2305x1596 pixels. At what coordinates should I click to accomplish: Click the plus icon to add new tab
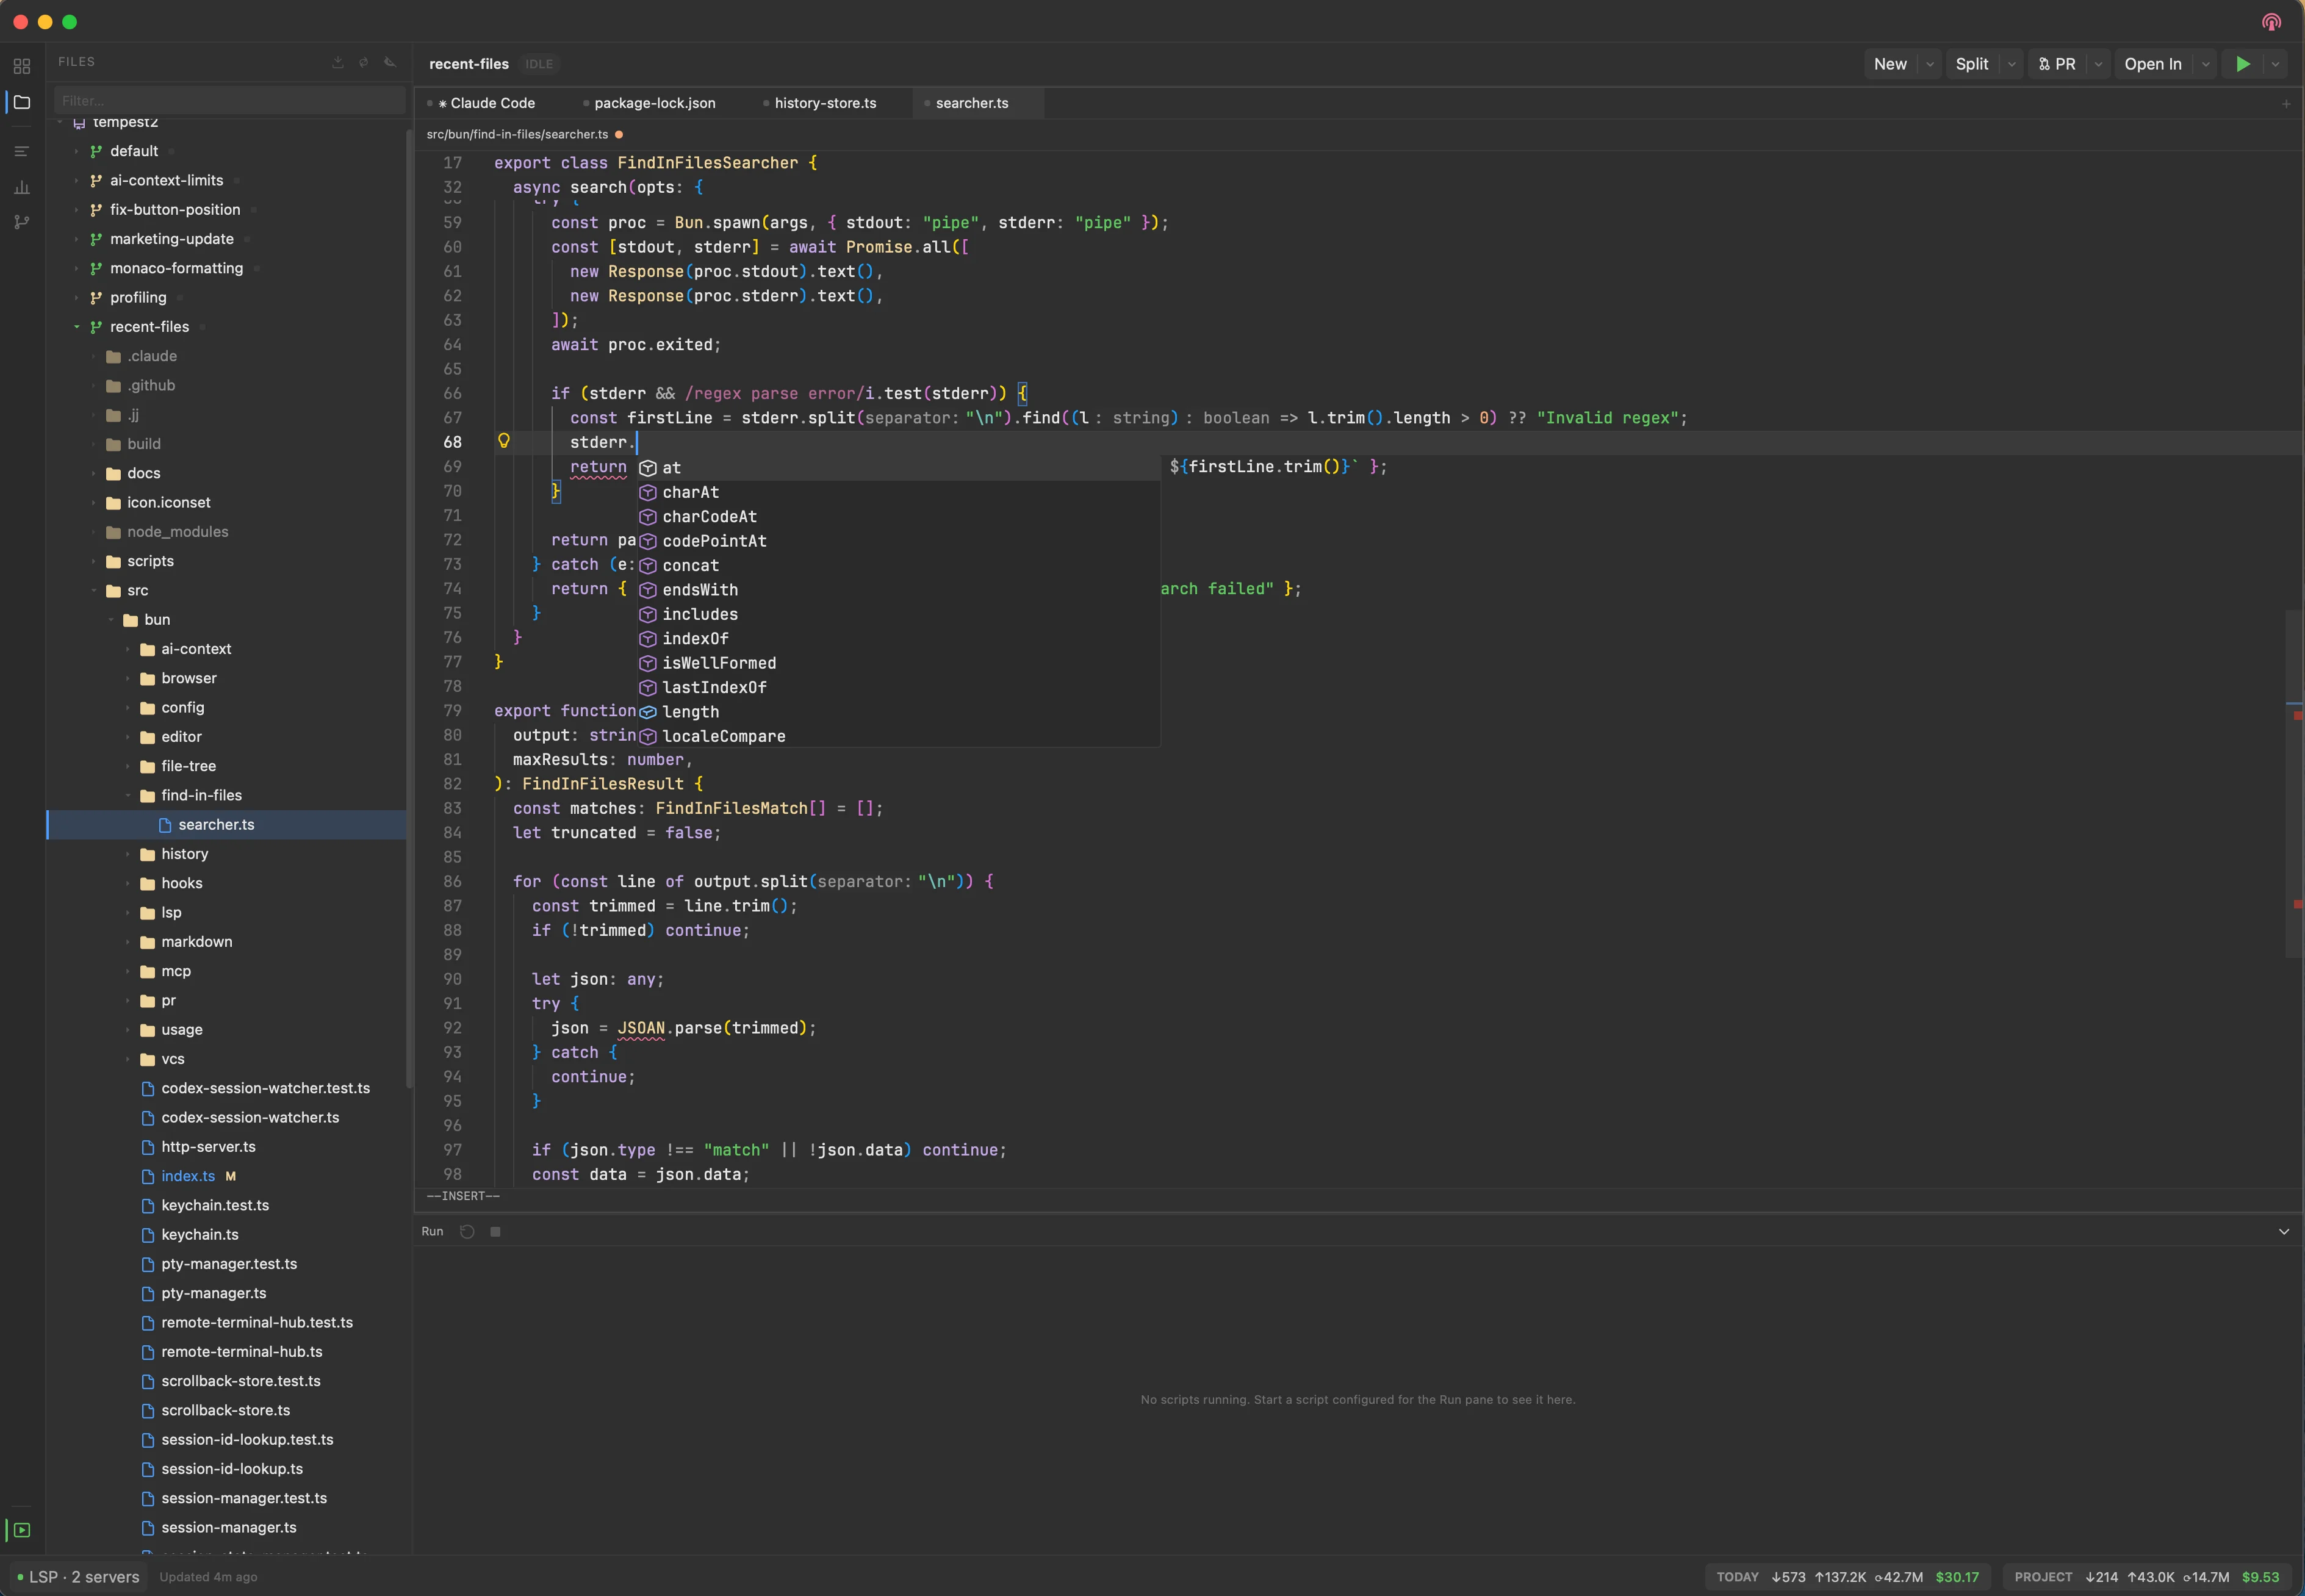(2286, 103)
